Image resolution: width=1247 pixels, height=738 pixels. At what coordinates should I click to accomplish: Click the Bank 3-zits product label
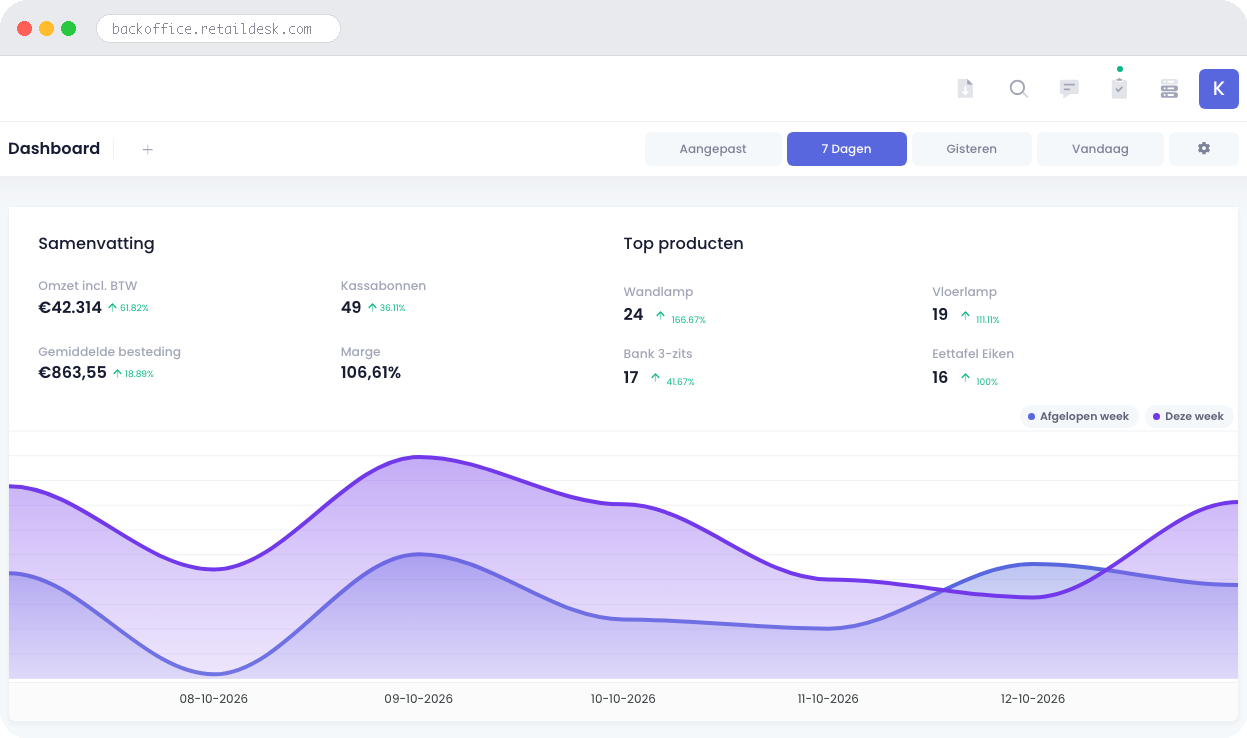[x=658, y=354]
